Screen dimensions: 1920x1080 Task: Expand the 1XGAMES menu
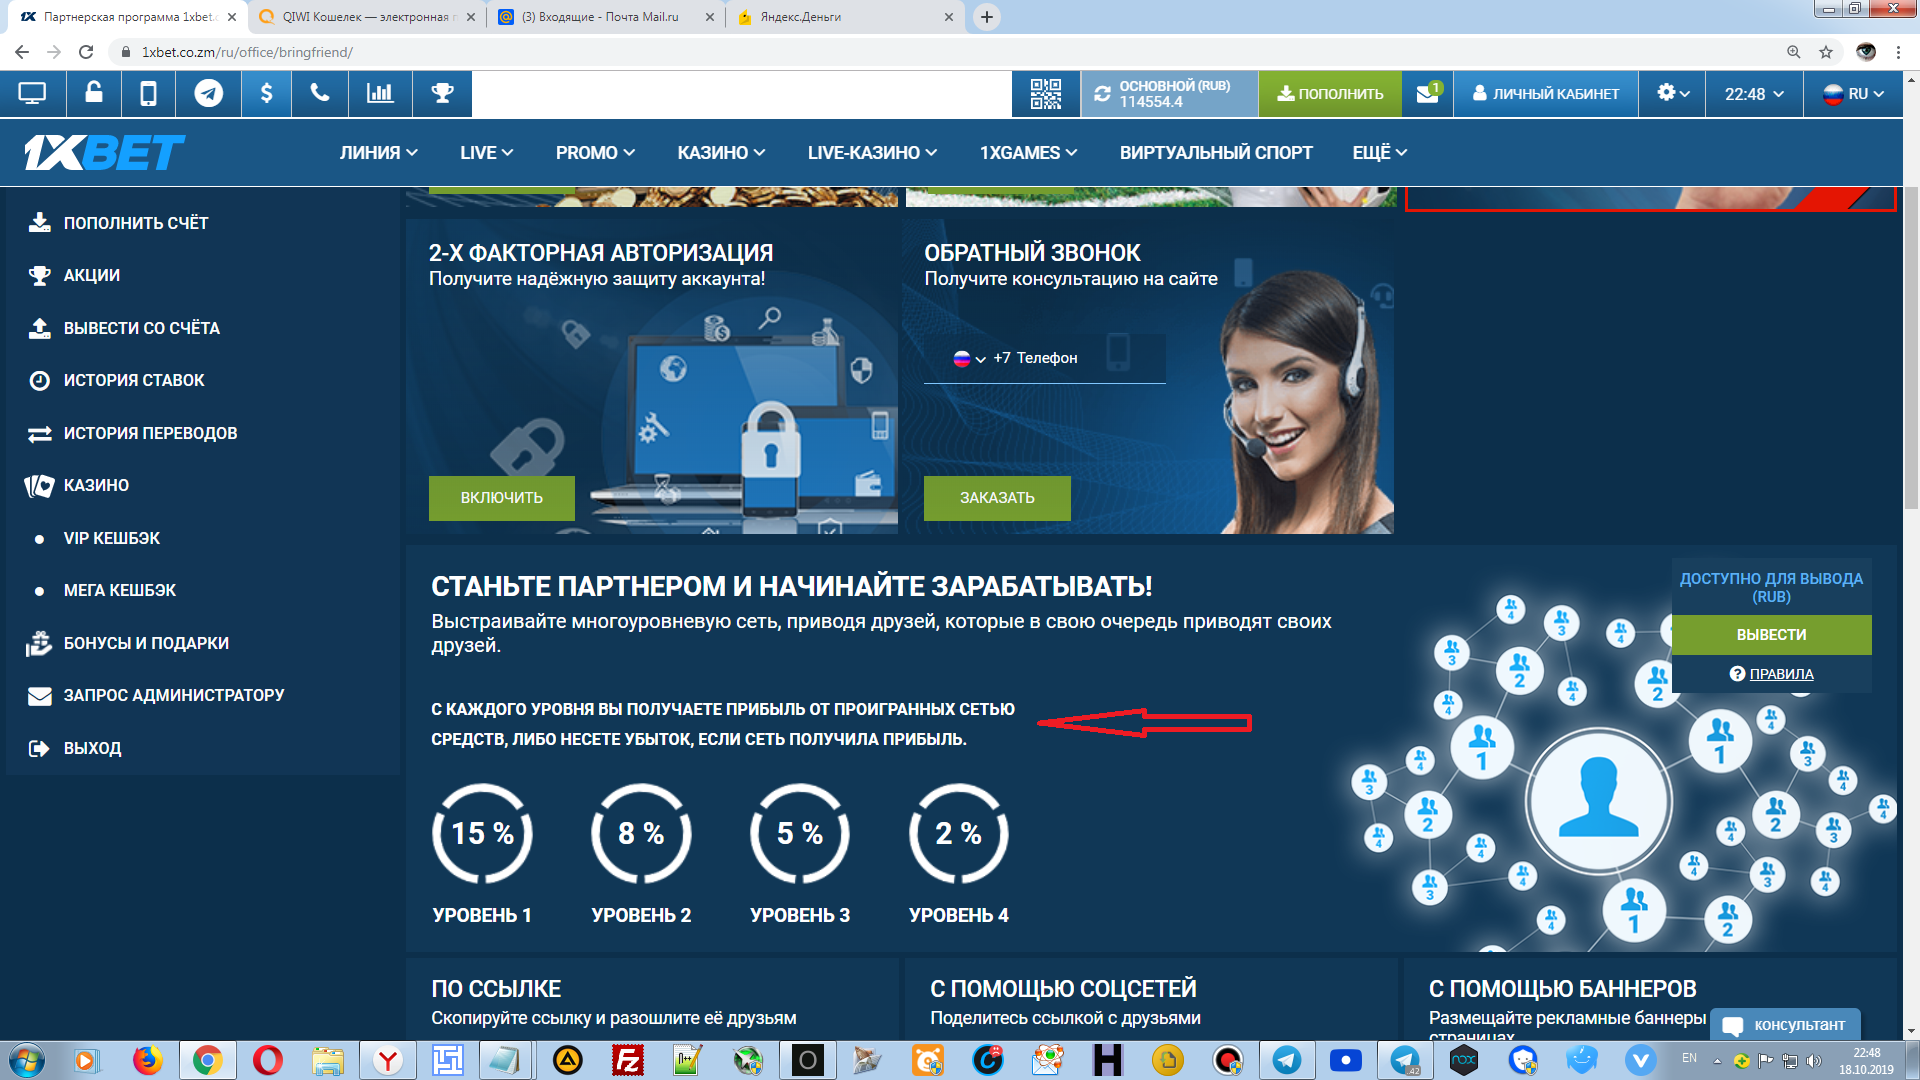pos(1028,152)
